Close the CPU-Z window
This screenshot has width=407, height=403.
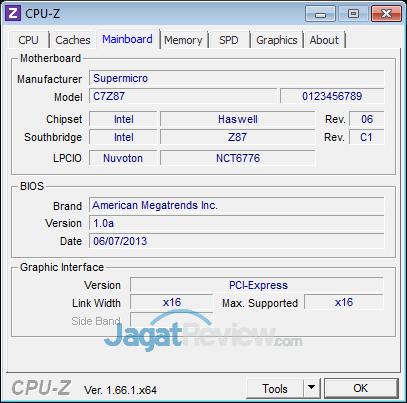click(386, 14)
